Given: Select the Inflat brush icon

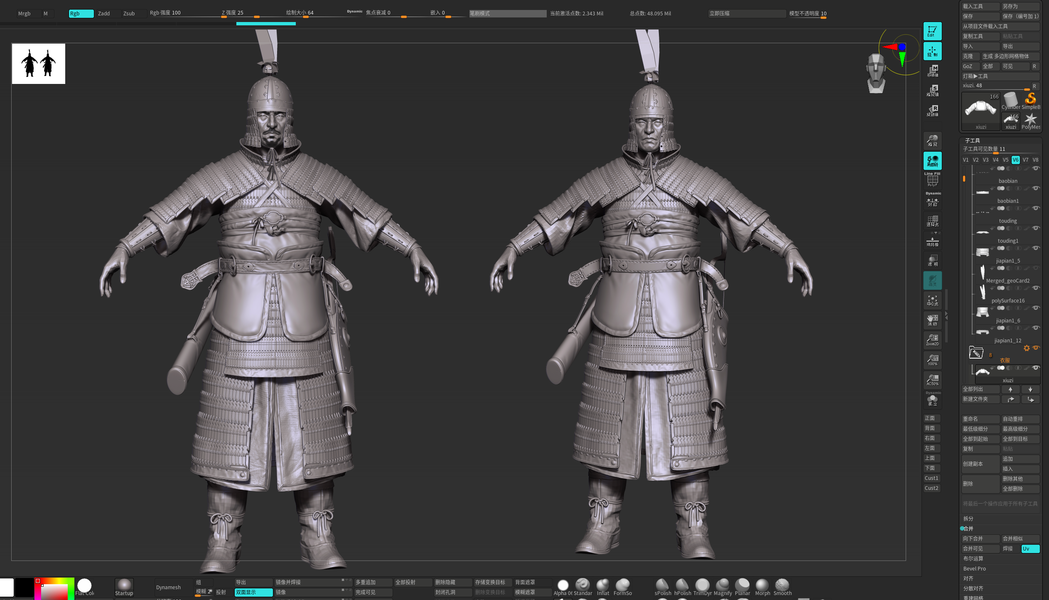Looking at the screenshot, I should pos(603,587).
